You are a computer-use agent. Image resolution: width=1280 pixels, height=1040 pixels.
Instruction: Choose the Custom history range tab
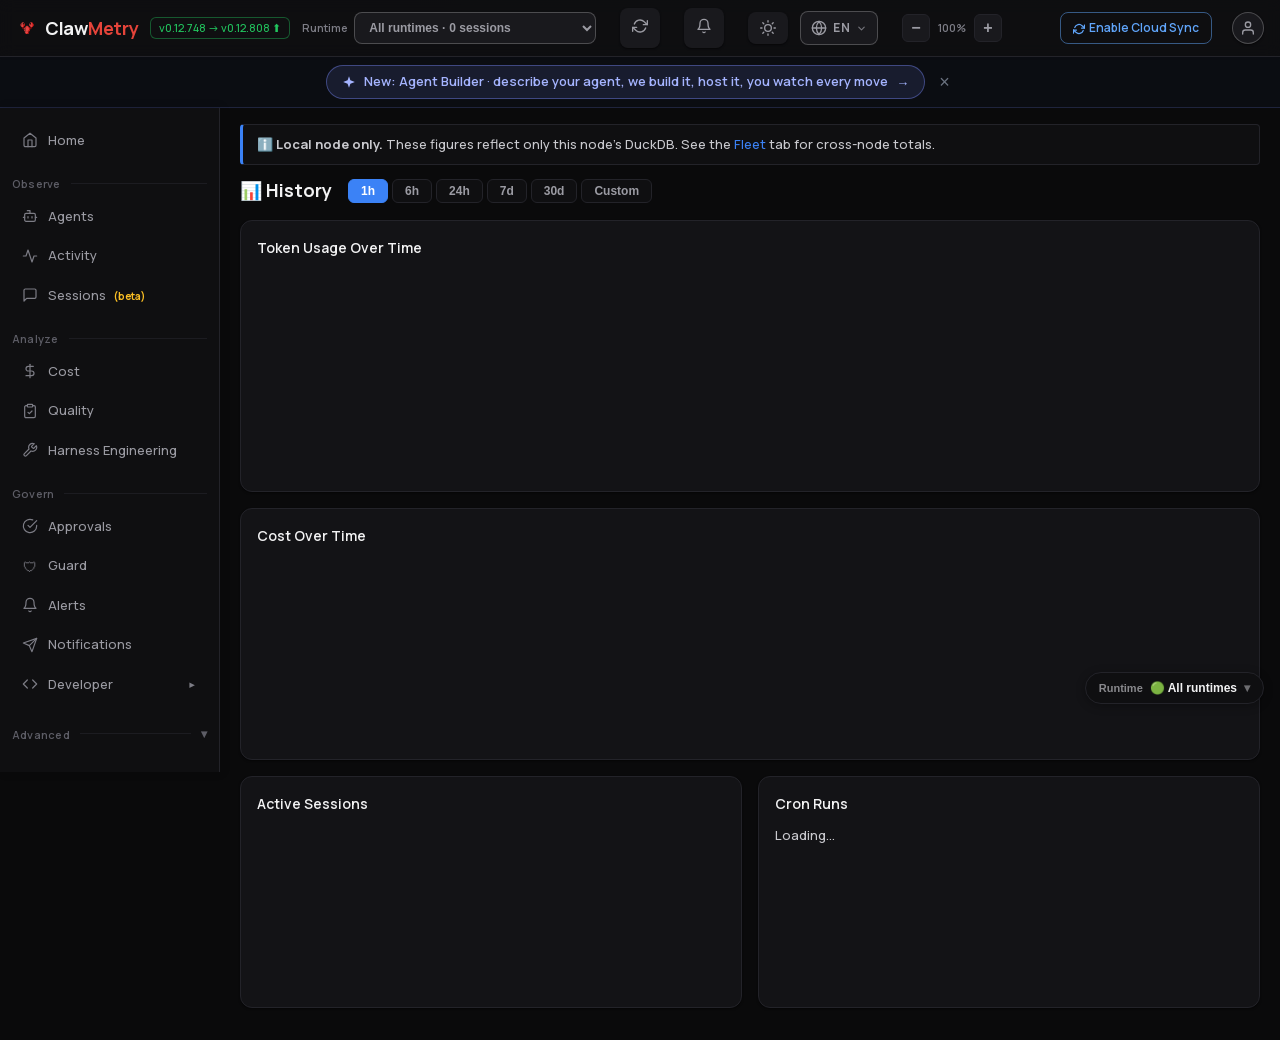point(616,191)
